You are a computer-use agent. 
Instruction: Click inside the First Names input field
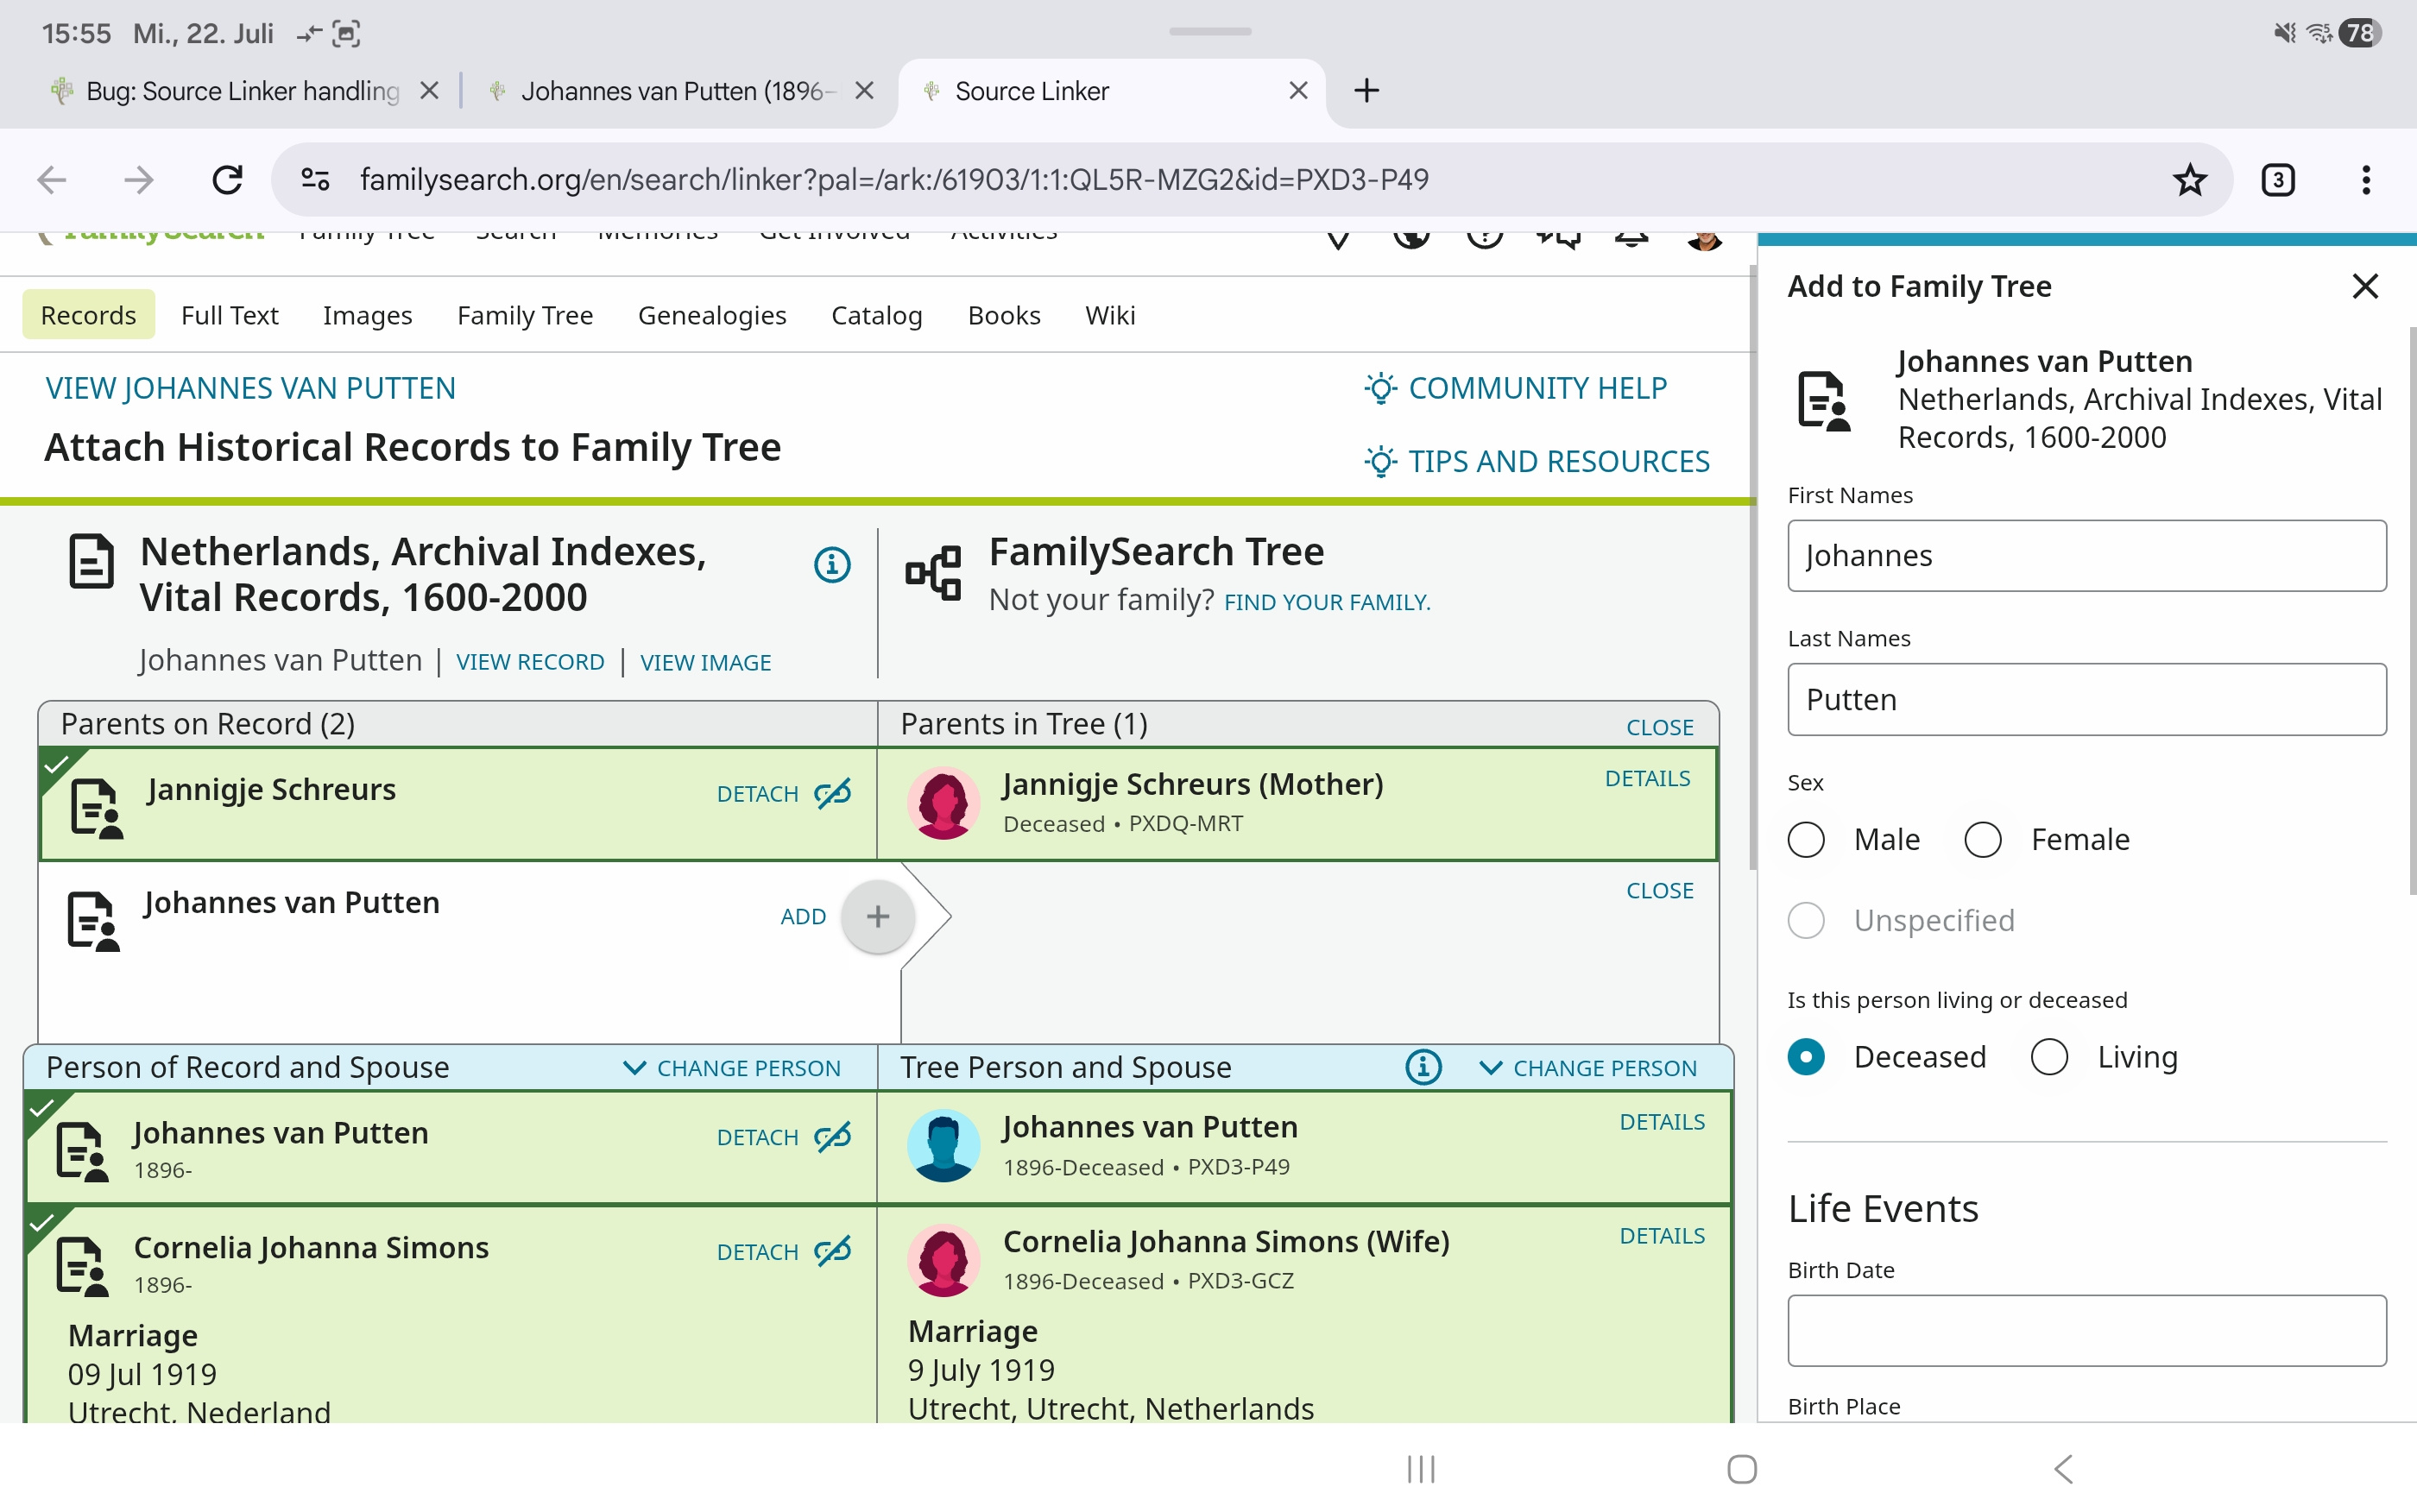[x=2086, y=556]
